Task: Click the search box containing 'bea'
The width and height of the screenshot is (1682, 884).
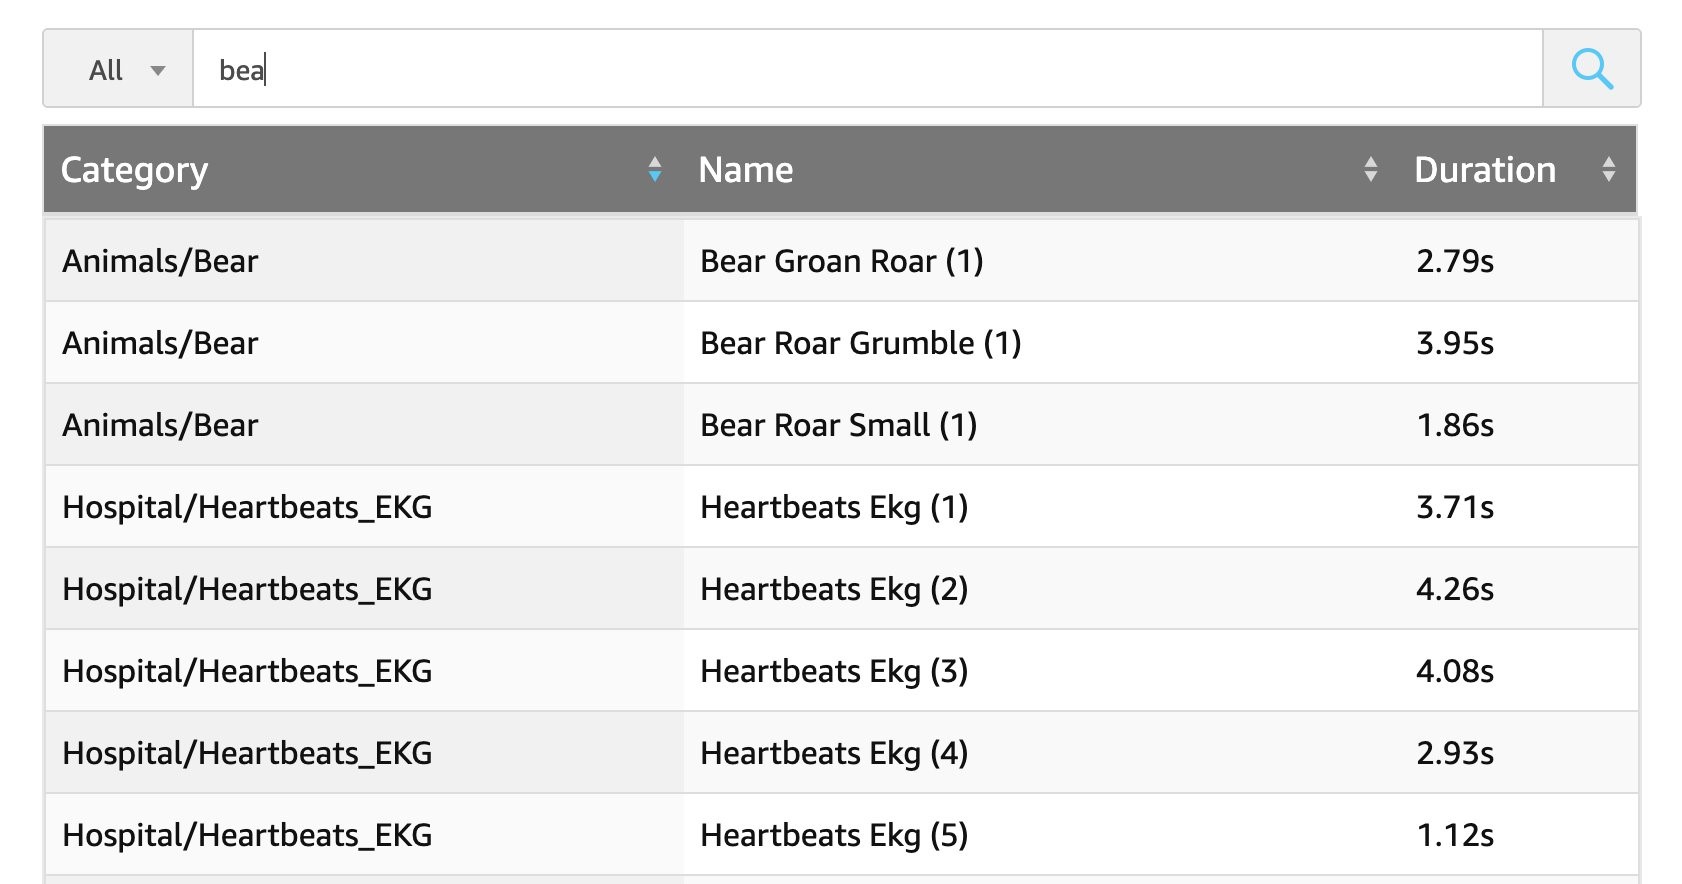Action: [x=866, y=70]
